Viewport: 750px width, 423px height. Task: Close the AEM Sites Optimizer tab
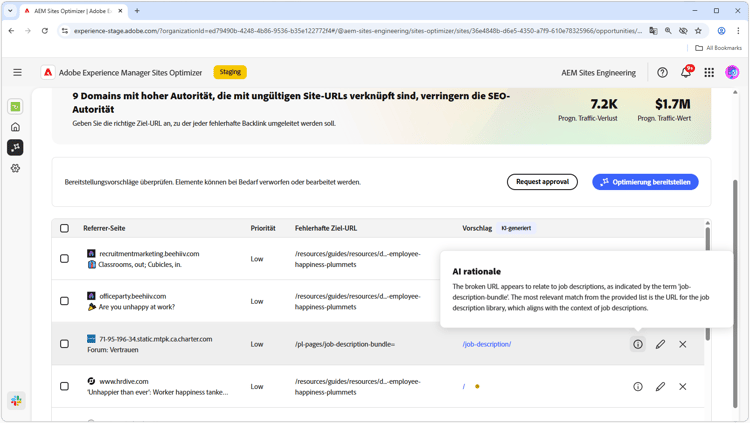pos(121,11)
